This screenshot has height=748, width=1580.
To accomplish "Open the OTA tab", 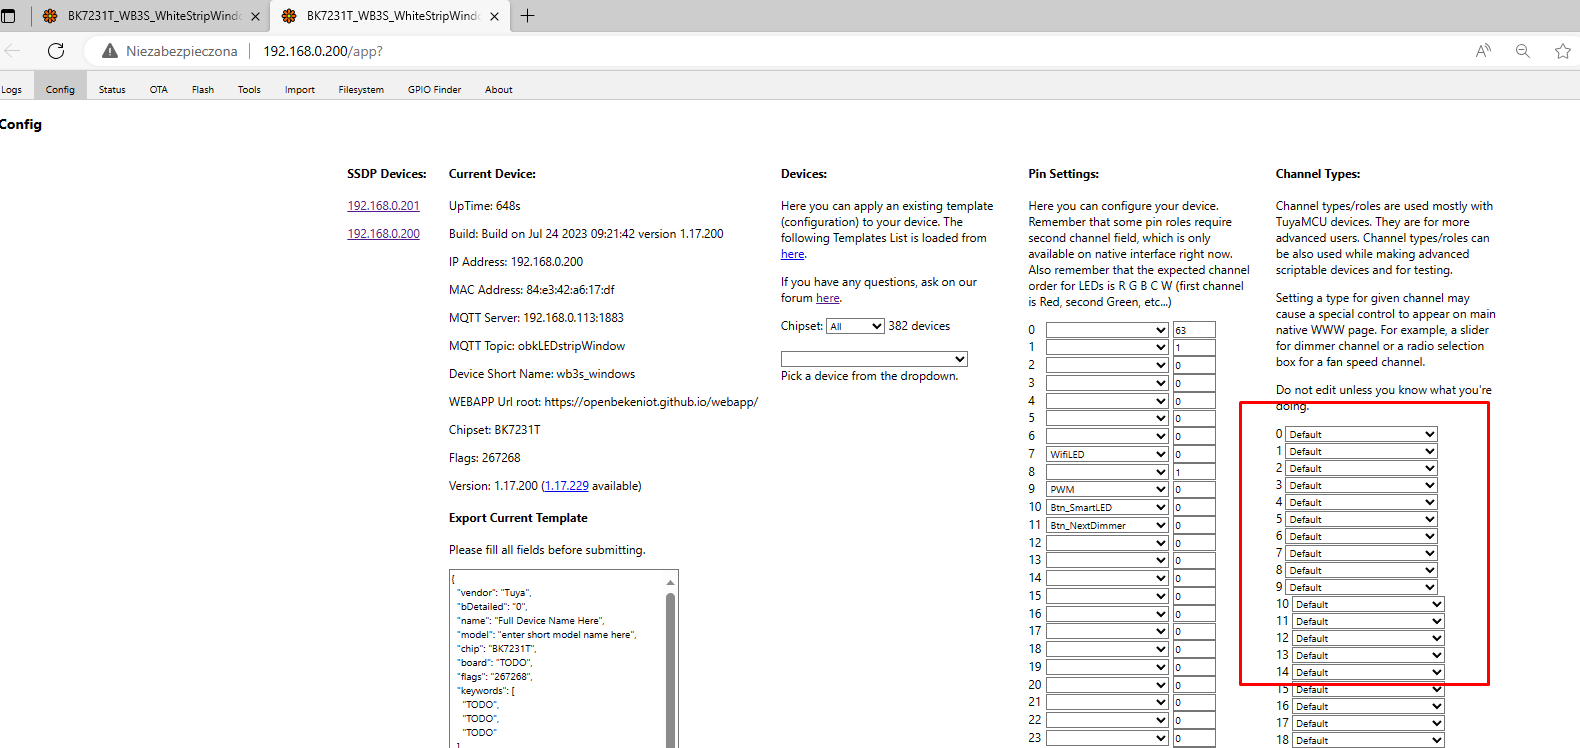I will tap(159, 90).
